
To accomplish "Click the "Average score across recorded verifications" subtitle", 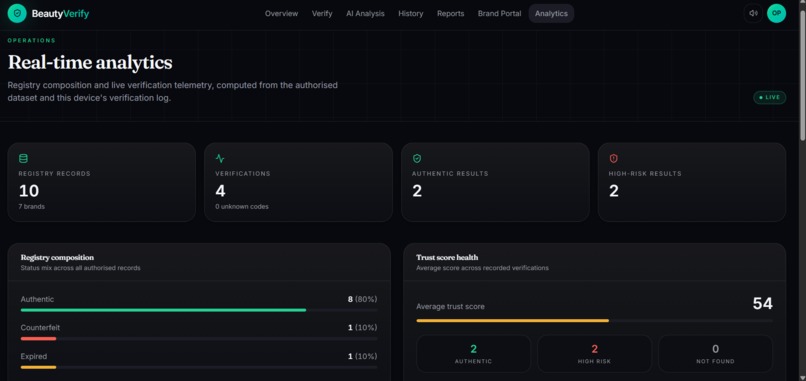I will 482,268.
